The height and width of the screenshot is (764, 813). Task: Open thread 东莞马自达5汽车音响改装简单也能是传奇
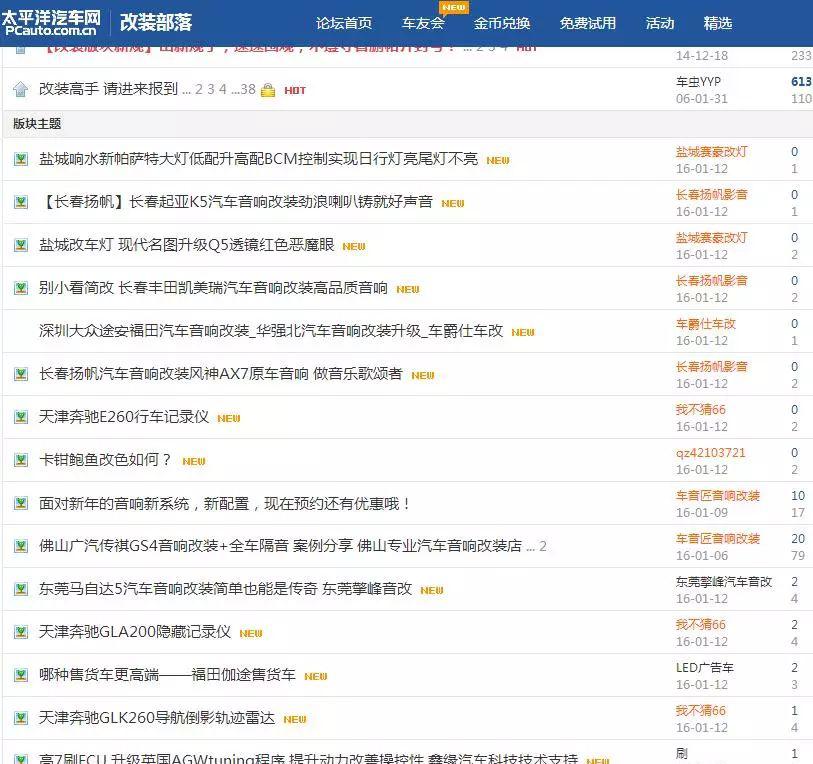coord(226,589)
